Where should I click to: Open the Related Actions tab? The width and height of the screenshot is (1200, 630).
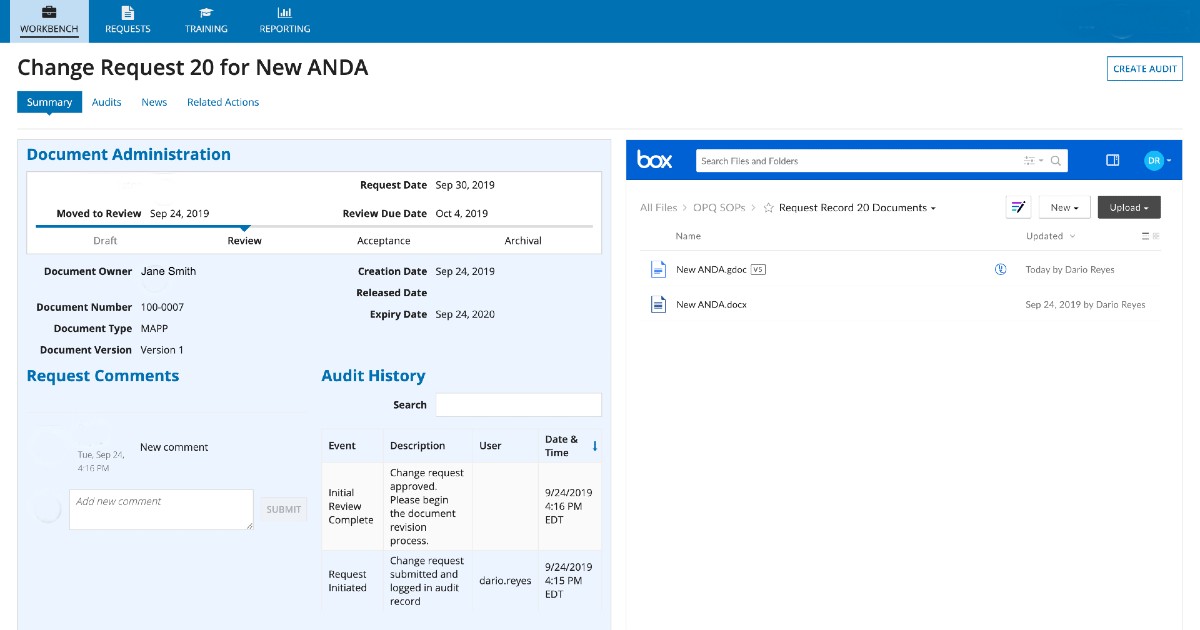[x=222, y=102]
